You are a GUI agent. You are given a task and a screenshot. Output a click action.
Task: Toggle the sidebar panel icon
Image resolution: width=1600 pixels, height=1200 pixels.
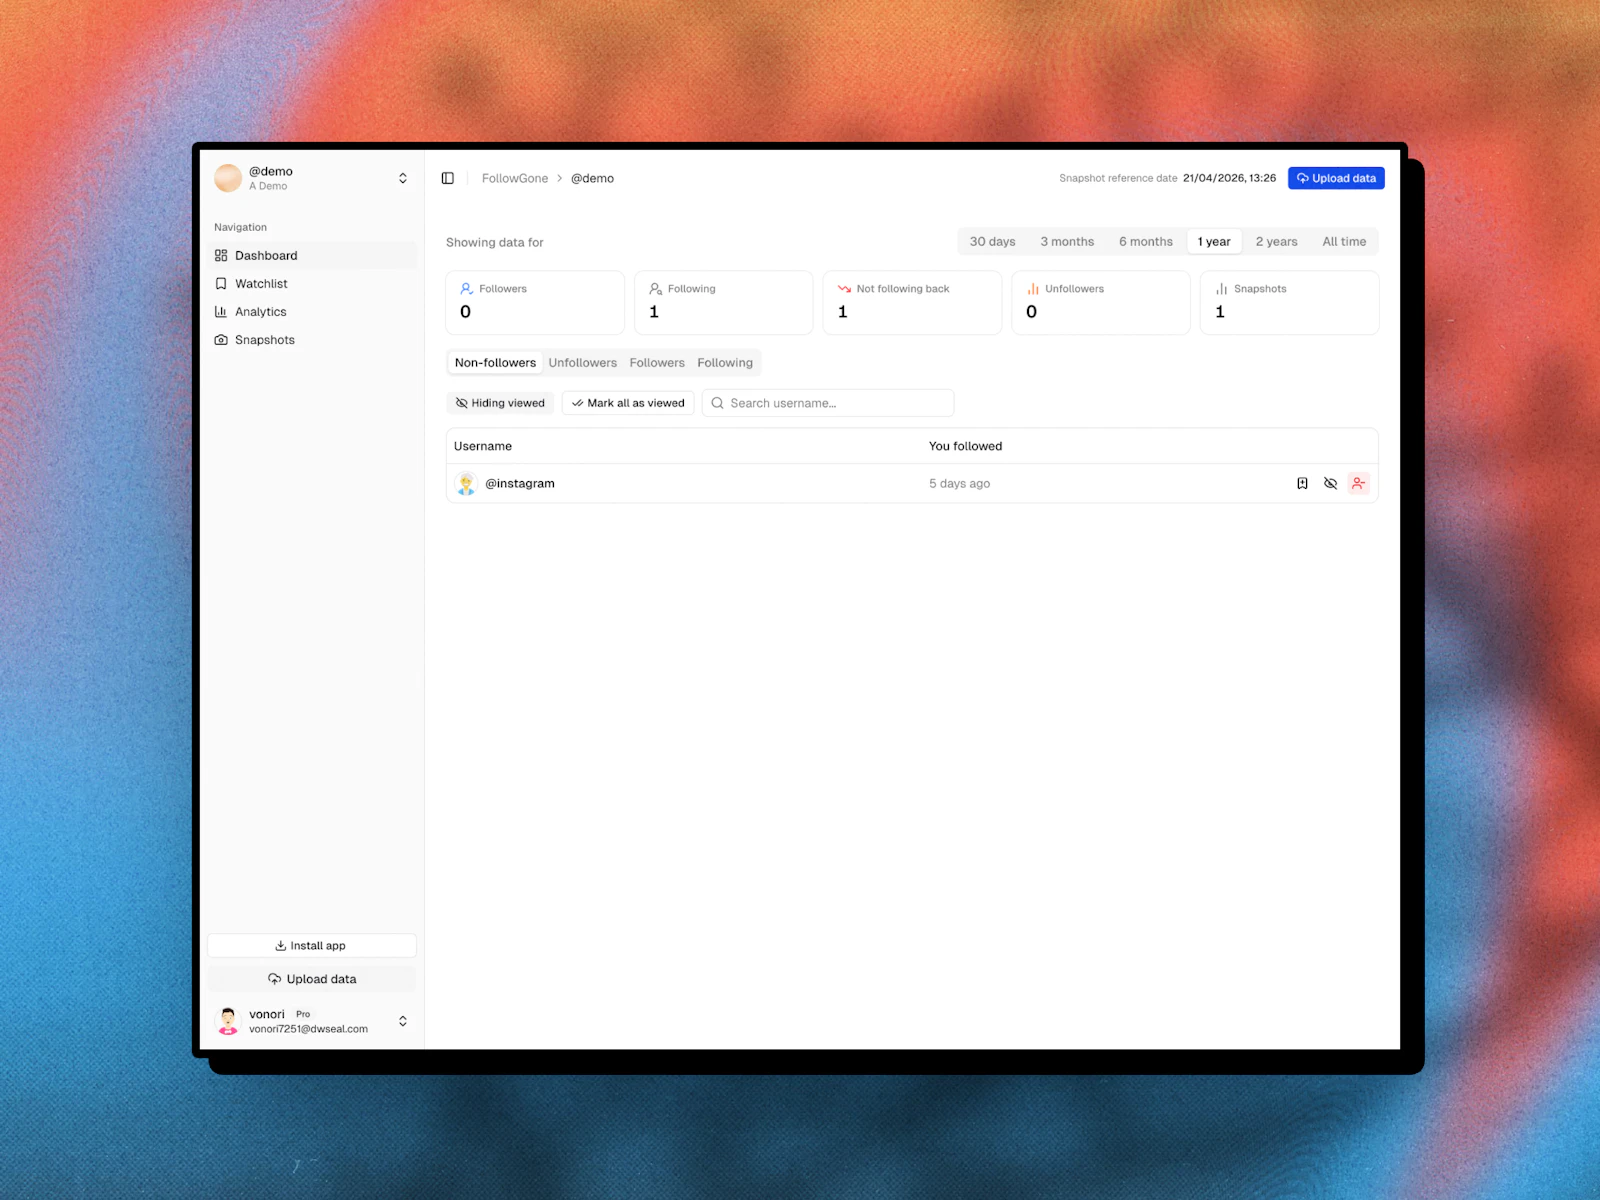(448, 178)
